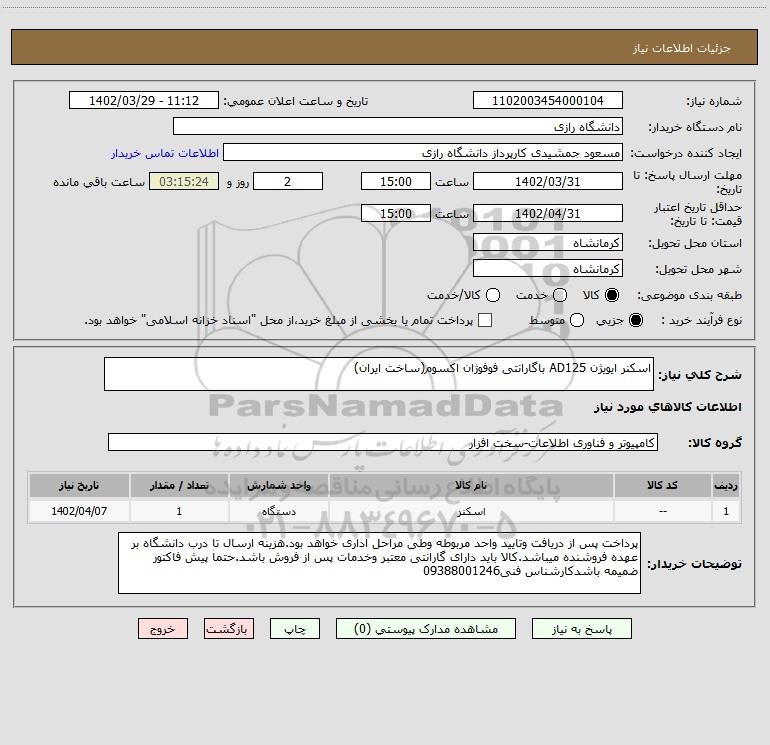Click the پاسخ به نیاز button
770x745 pixels.
coord(581,629)
